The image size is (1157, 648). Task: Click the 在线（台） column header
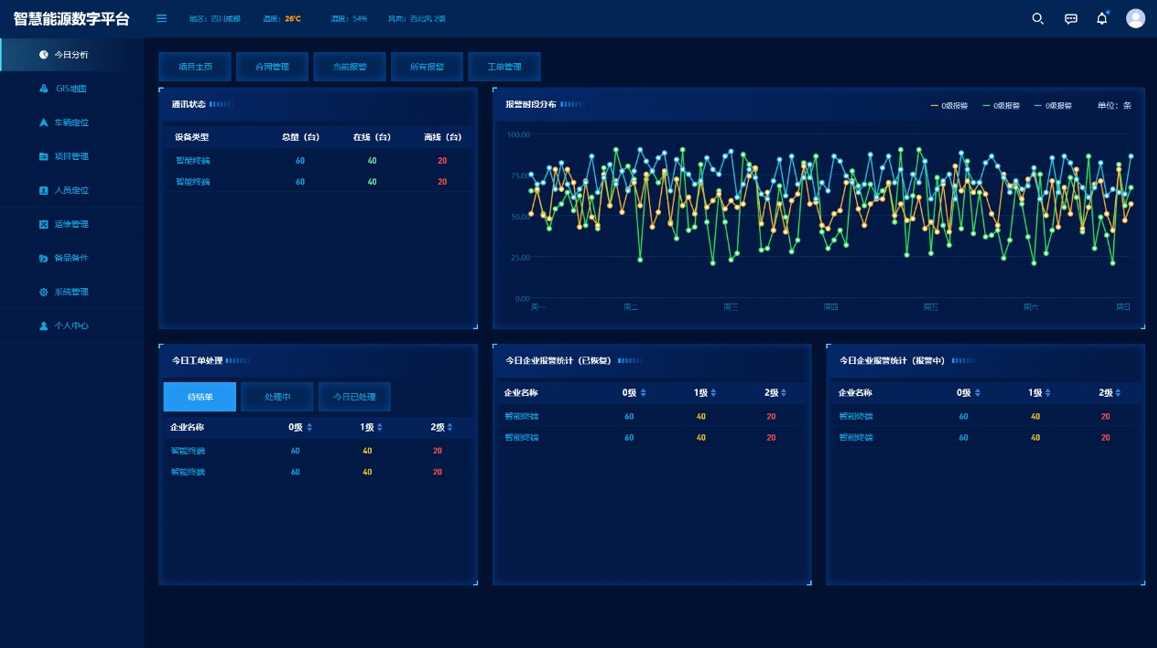point(372,137)
